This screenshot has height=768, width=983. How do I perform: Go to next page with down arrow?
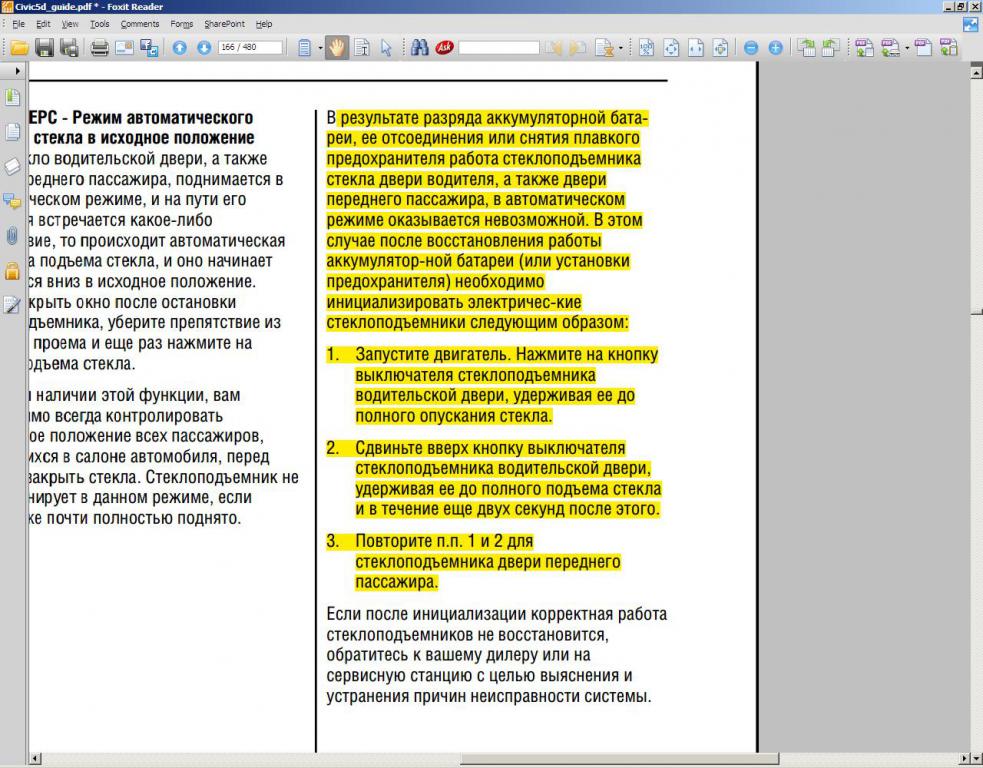203,47
